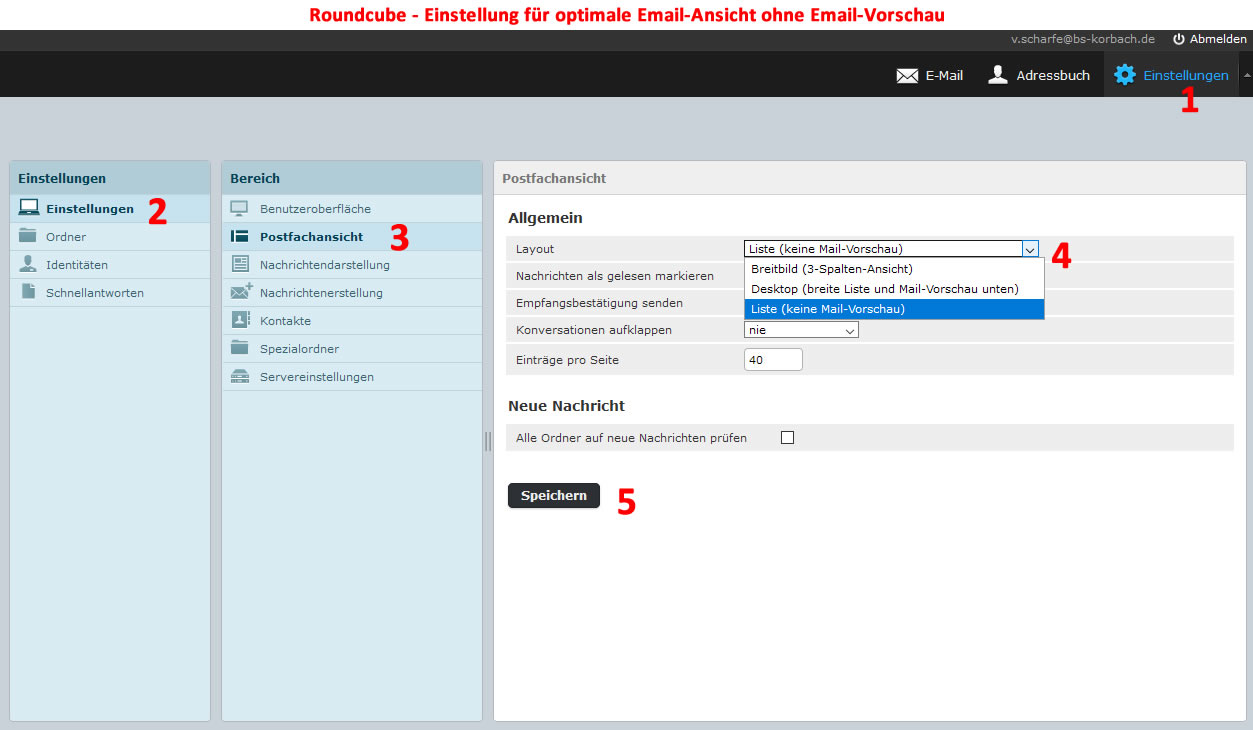Click the Allgemein heading
The width and height of the screenshot is (1253, 730).
click(x=545, y=217)
